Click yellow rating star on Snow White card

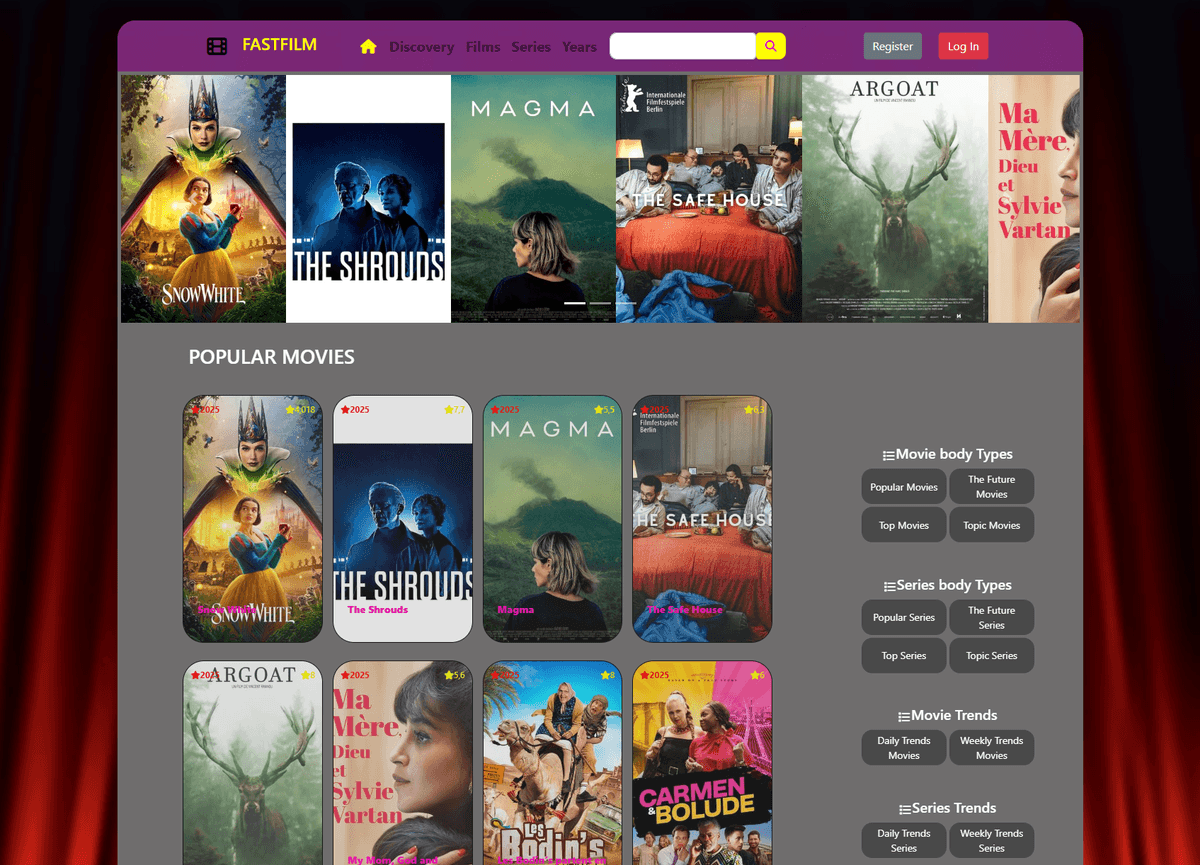(290, 410)
